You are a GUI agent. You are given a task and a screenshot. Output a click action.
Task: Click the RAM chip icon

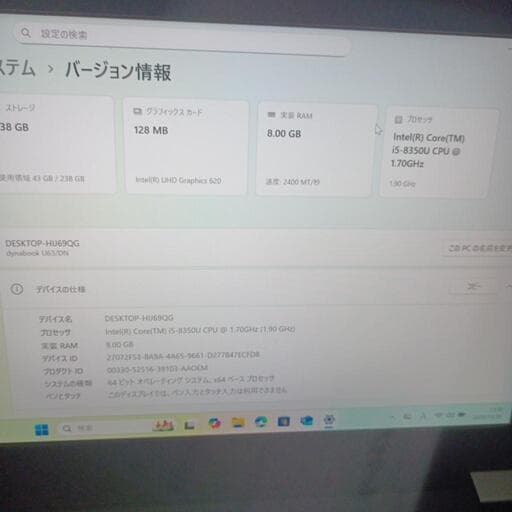pos(271,115)
